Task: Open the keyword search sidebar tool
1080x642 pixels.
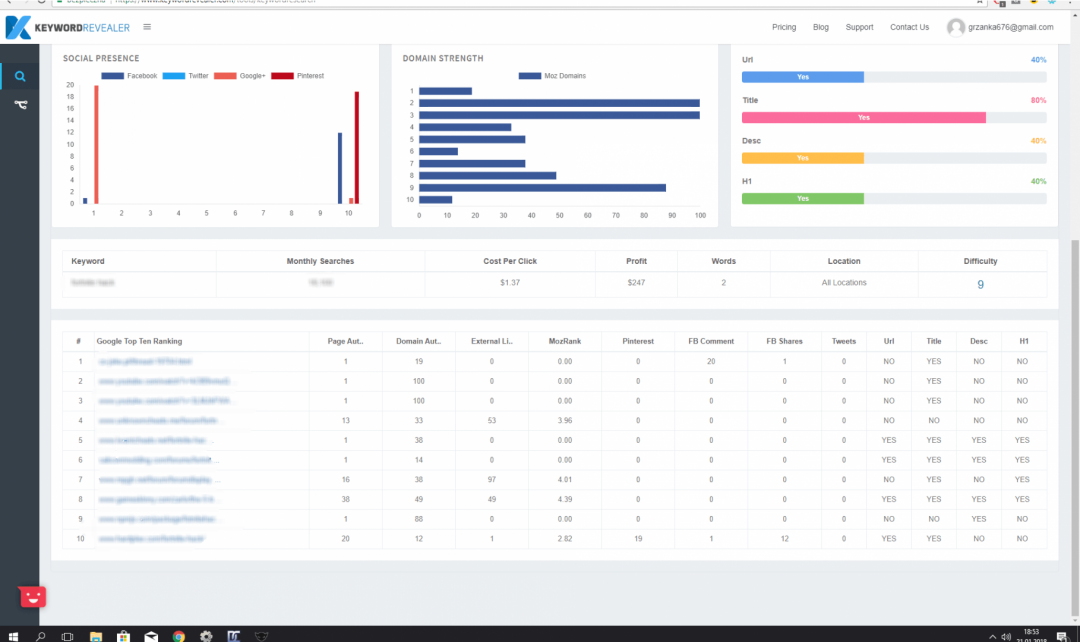Action: coord(20,76)
